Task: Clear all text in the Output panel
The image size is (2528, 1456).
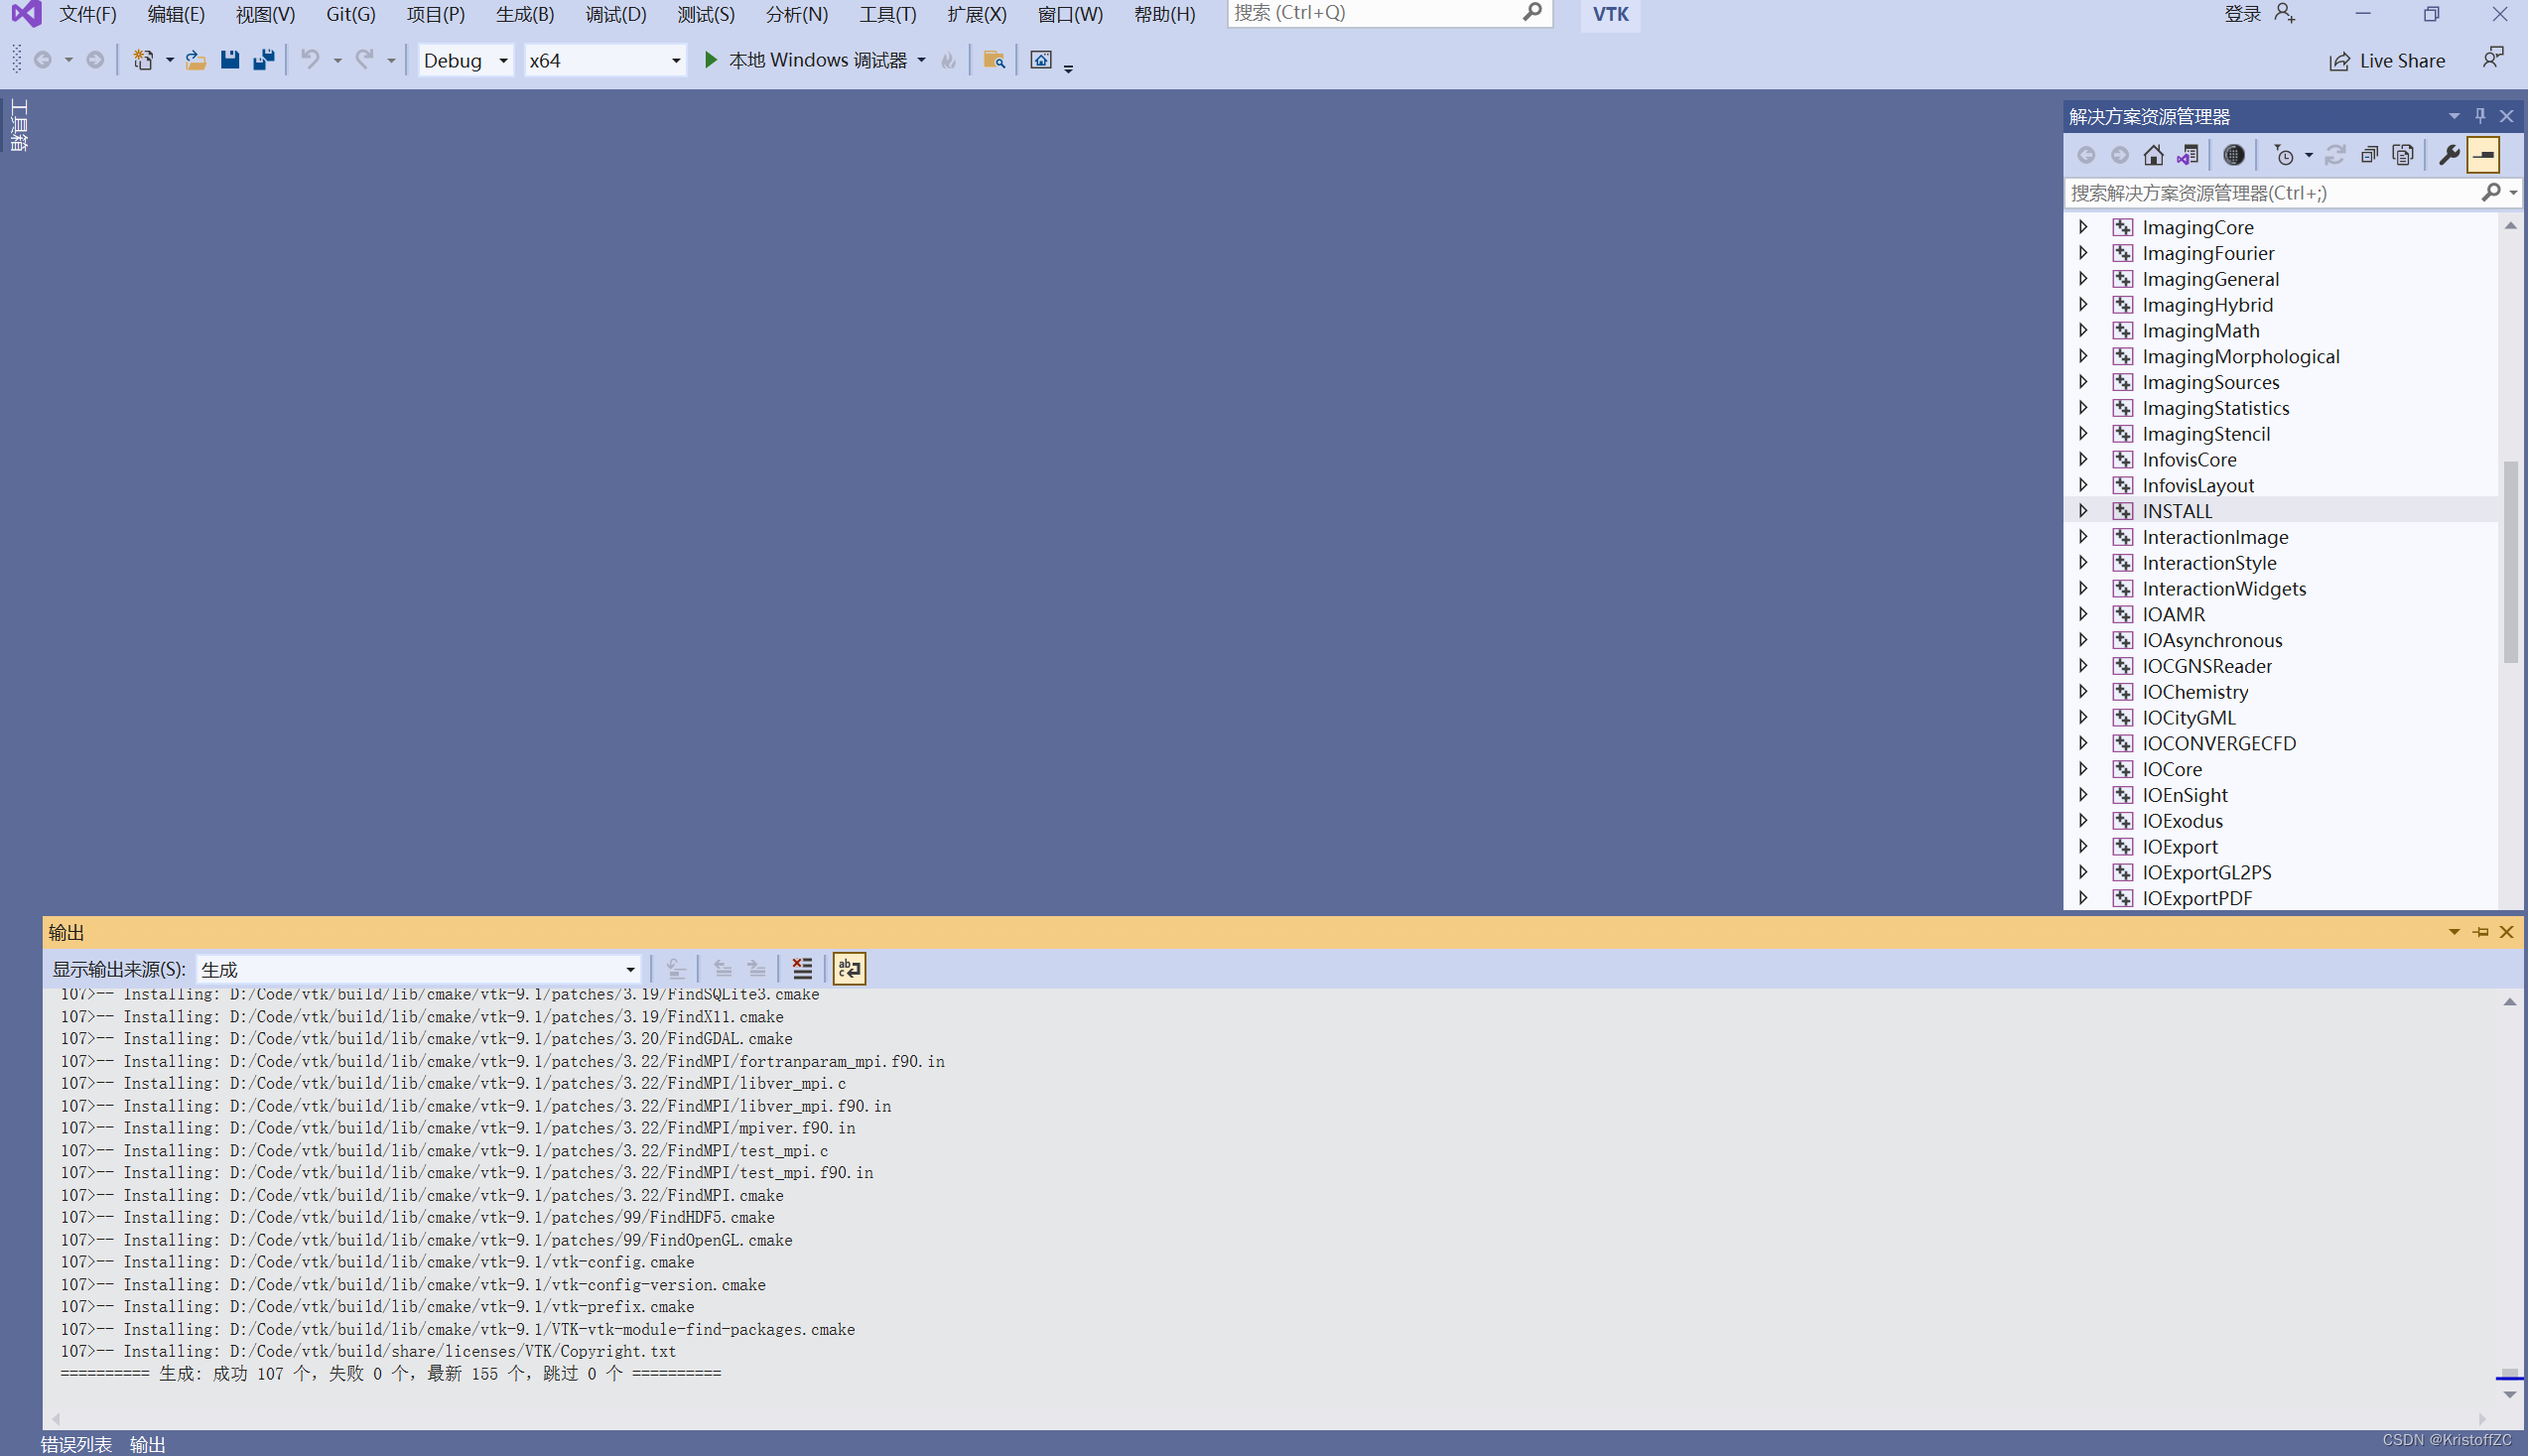Action: (x=802, y=968)
